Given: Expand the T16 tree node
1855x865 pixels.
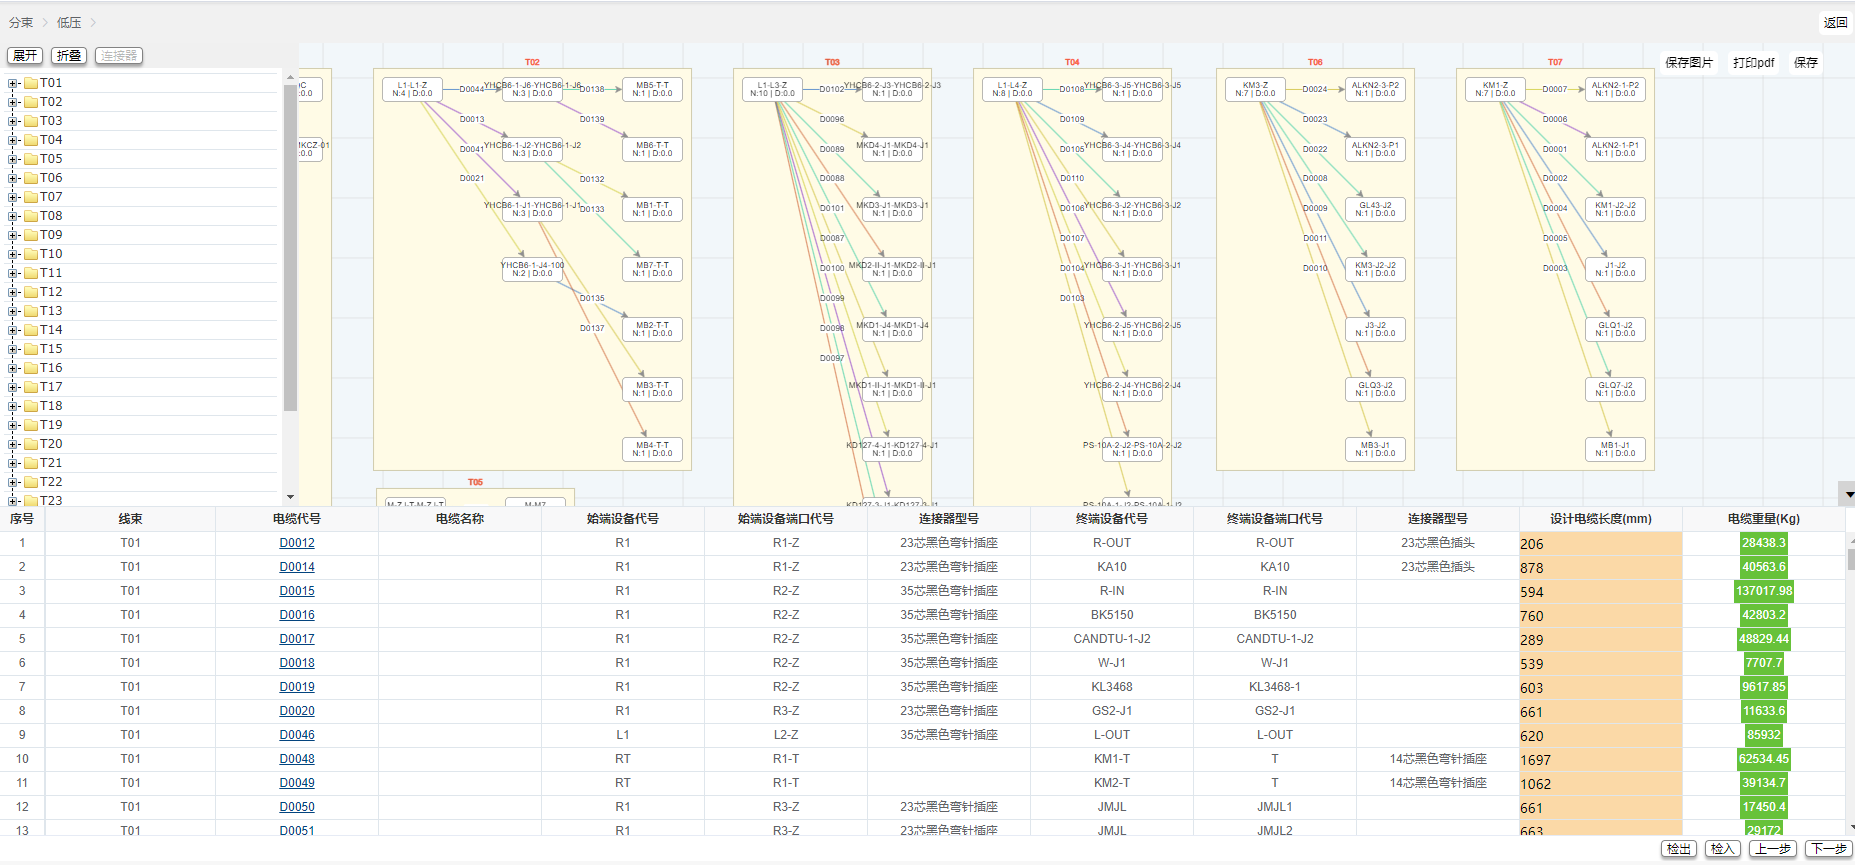Looking at the screenshot, I should tap(13, 369).
